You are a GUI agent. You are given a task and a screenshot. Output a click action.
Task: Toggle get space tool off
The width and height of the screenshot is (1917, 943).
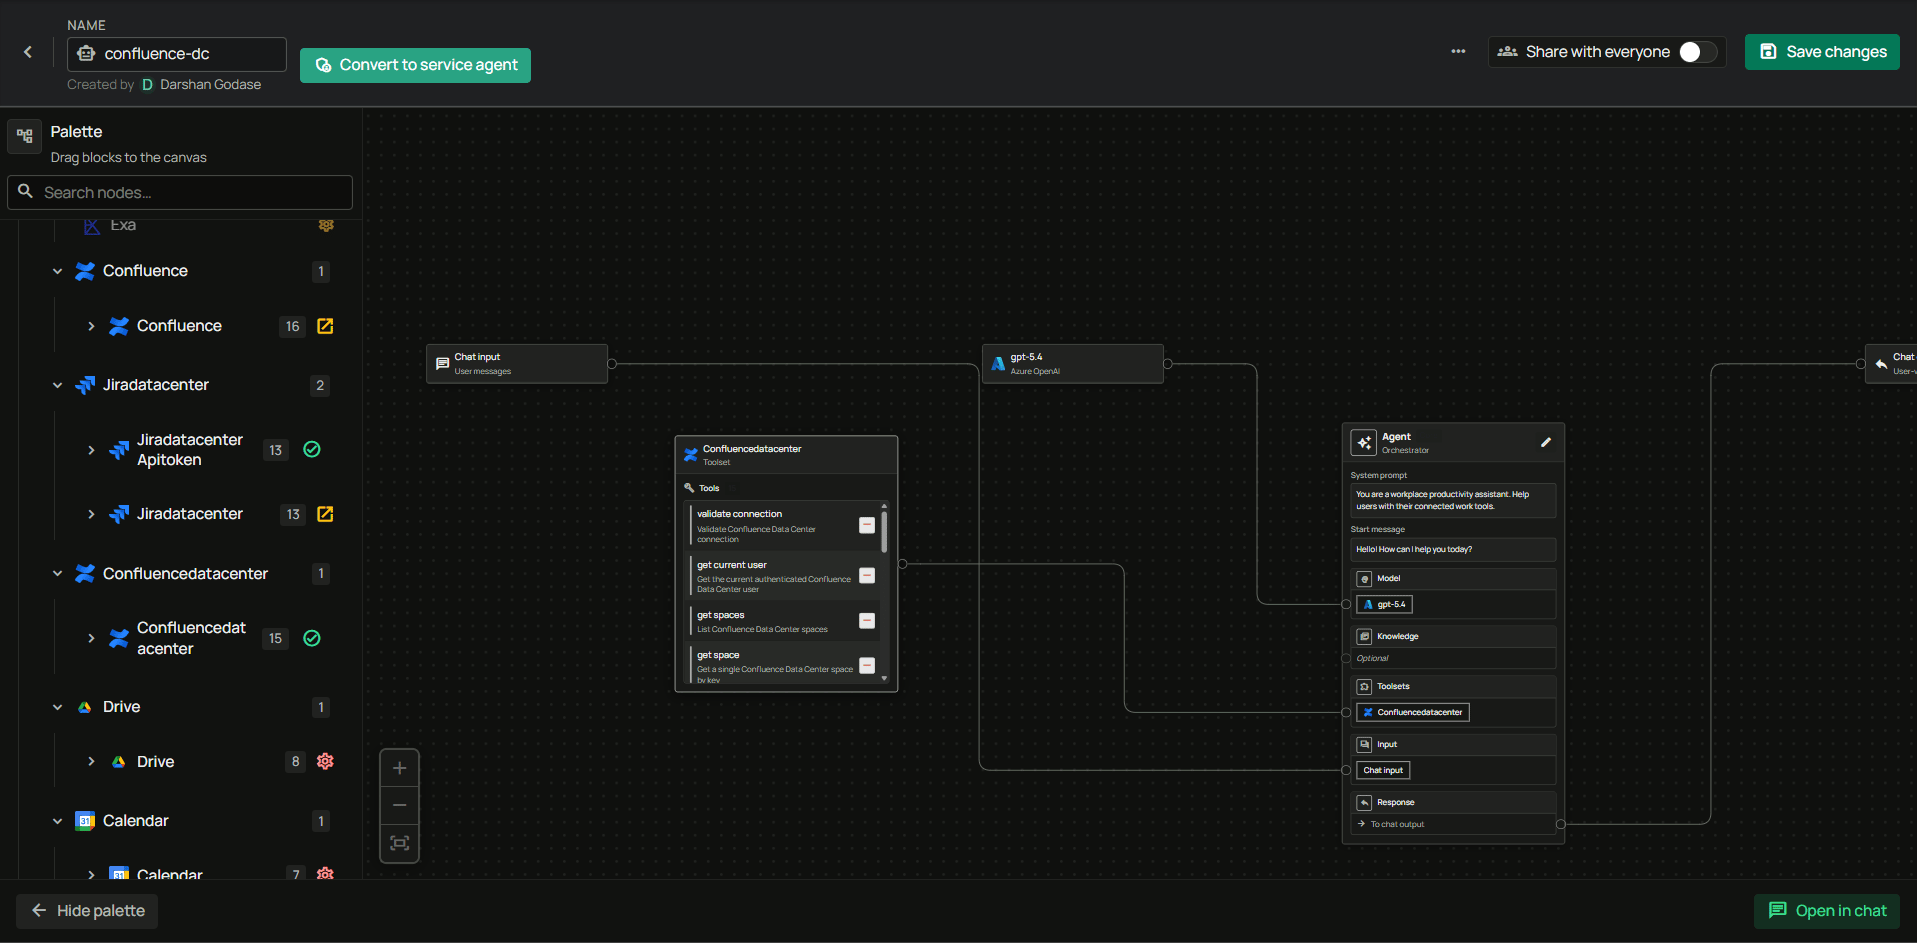867,665
